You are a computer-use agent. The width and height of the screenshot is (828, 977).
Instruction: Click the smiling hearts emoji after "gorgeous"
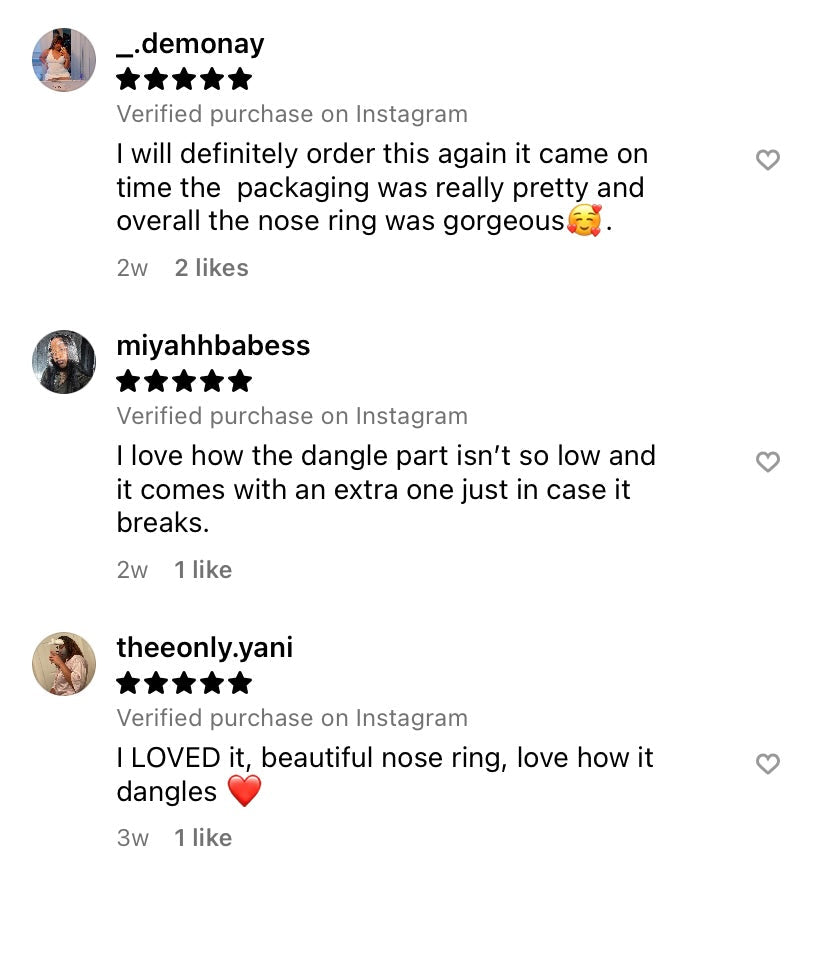(584, 221)
